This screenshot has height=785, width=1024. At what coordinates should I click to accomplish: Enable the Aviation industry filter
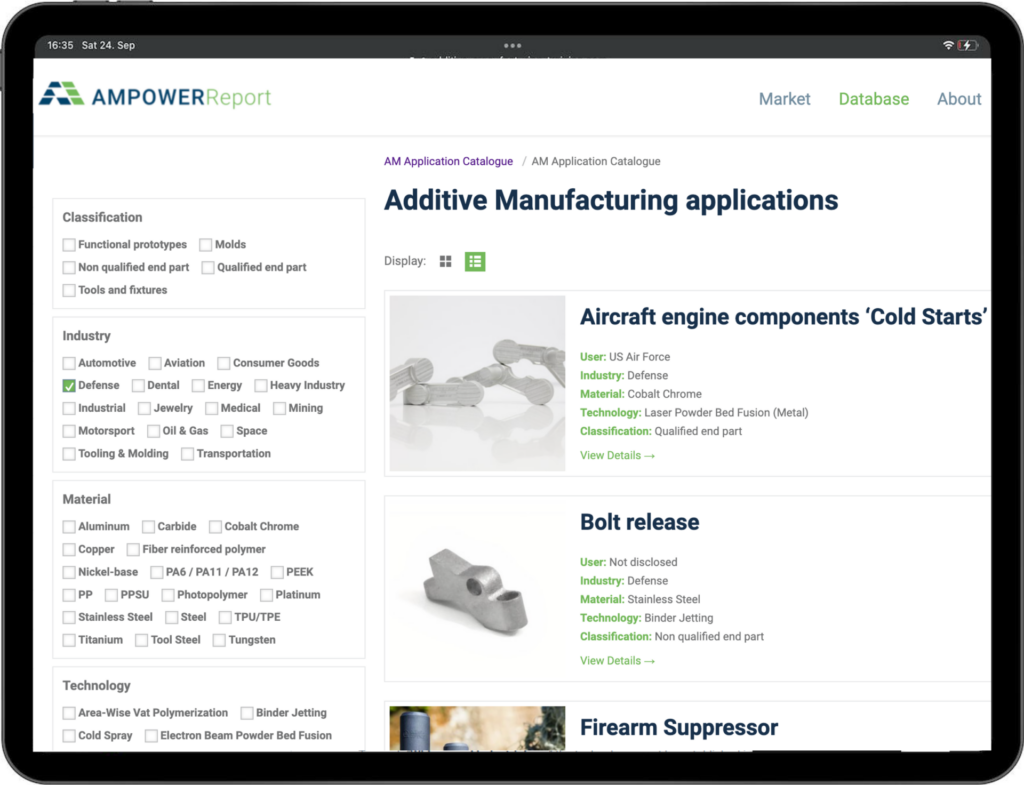click(155, 363)
